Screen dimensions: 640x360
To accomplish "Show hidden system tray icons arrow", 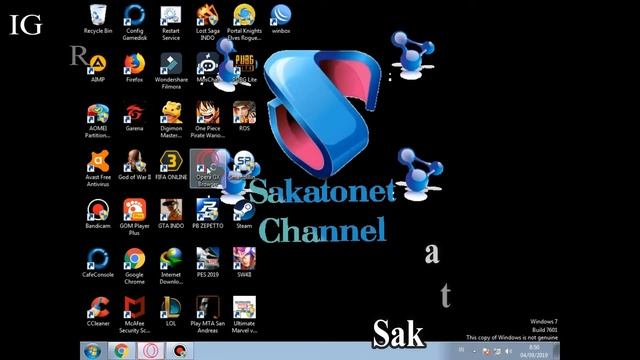I will tap(474, 351).
